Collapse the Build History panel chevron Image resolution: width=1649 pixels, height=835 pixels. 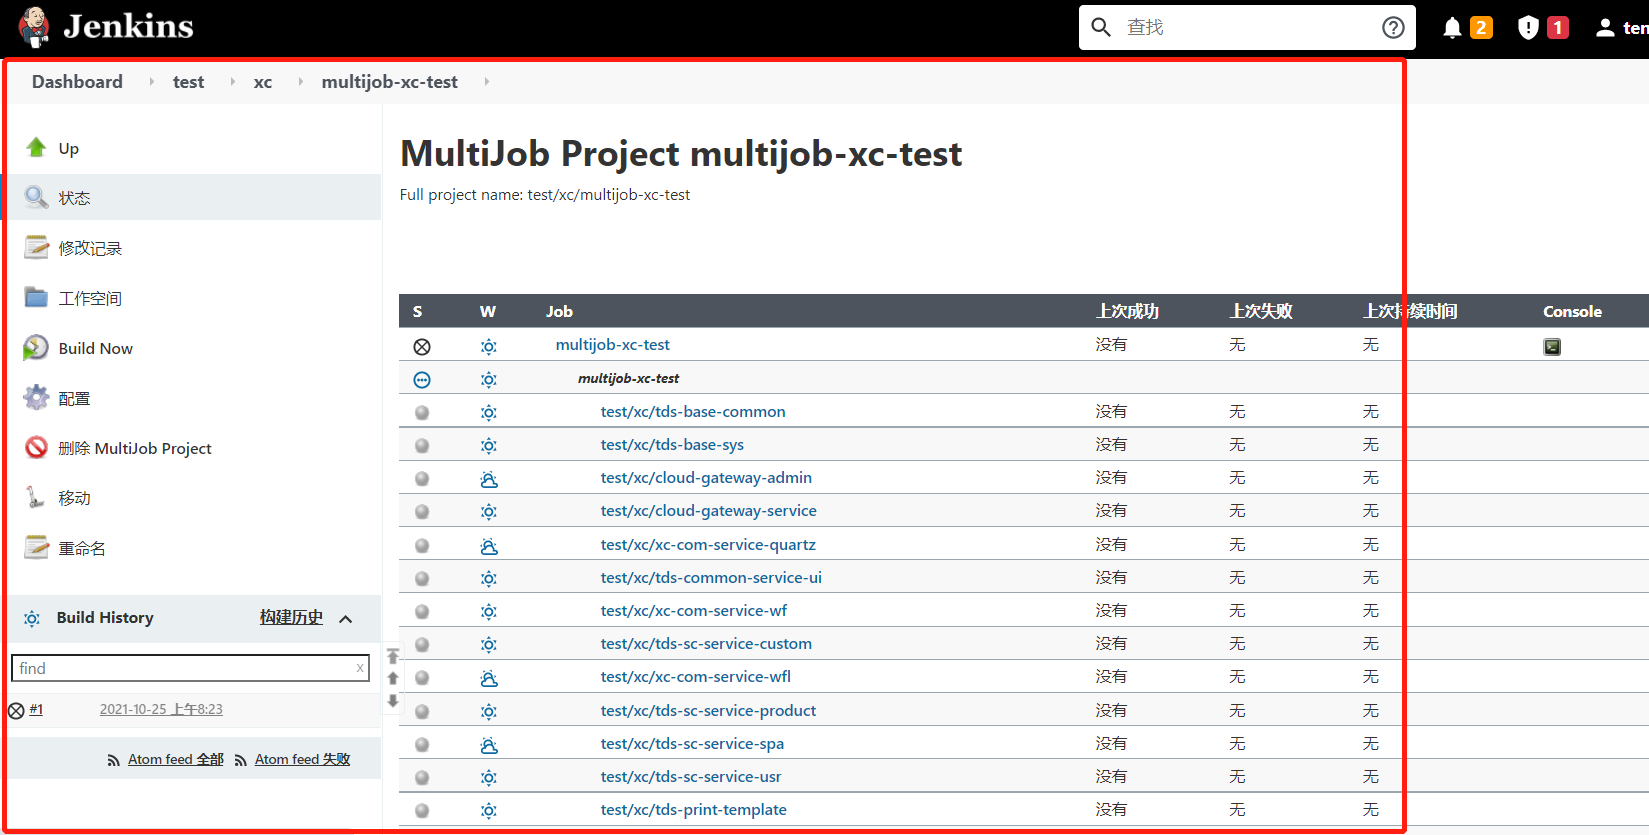click(x=346, y=619)
